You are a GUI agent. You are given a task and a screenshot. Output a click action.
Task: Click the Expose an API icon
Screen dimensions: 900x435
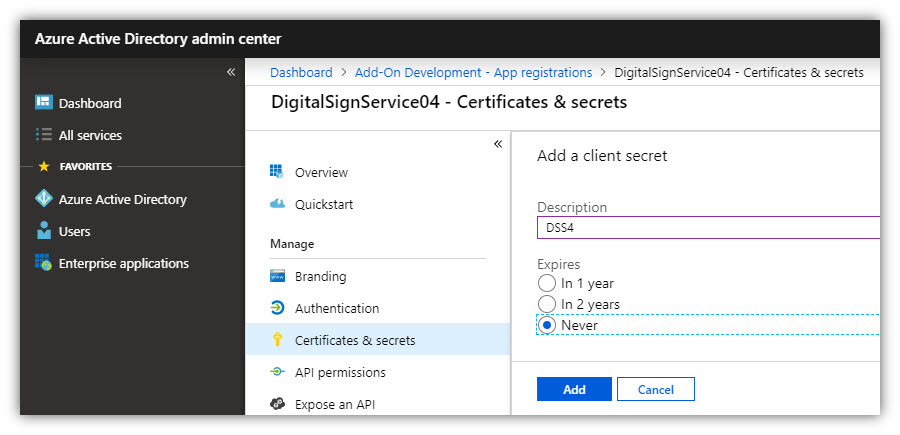(277, 404)
